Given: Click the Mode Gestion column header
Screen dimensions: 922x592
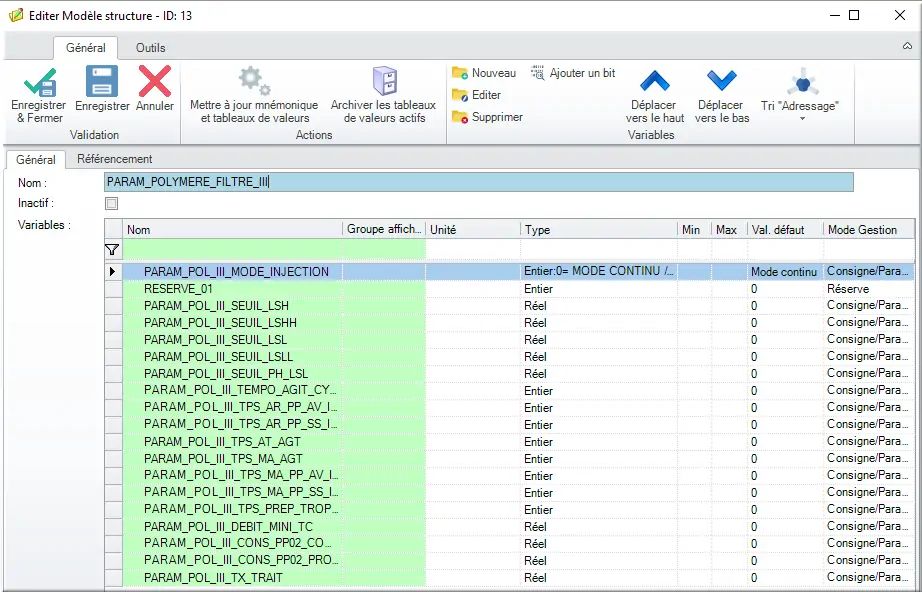Looking at the screenshot, I should 869,229.
